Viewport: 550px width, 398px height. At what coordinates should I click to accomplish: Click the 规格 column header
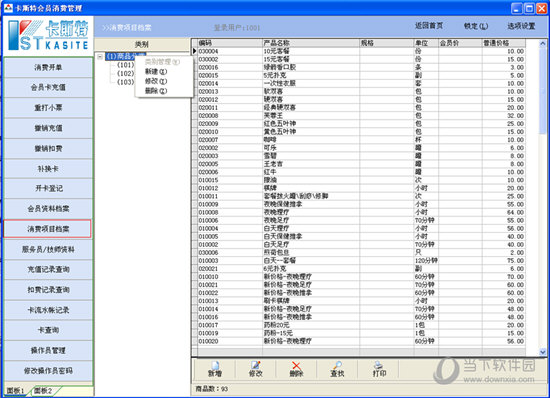pyautogui.click(x=387, y=43)
